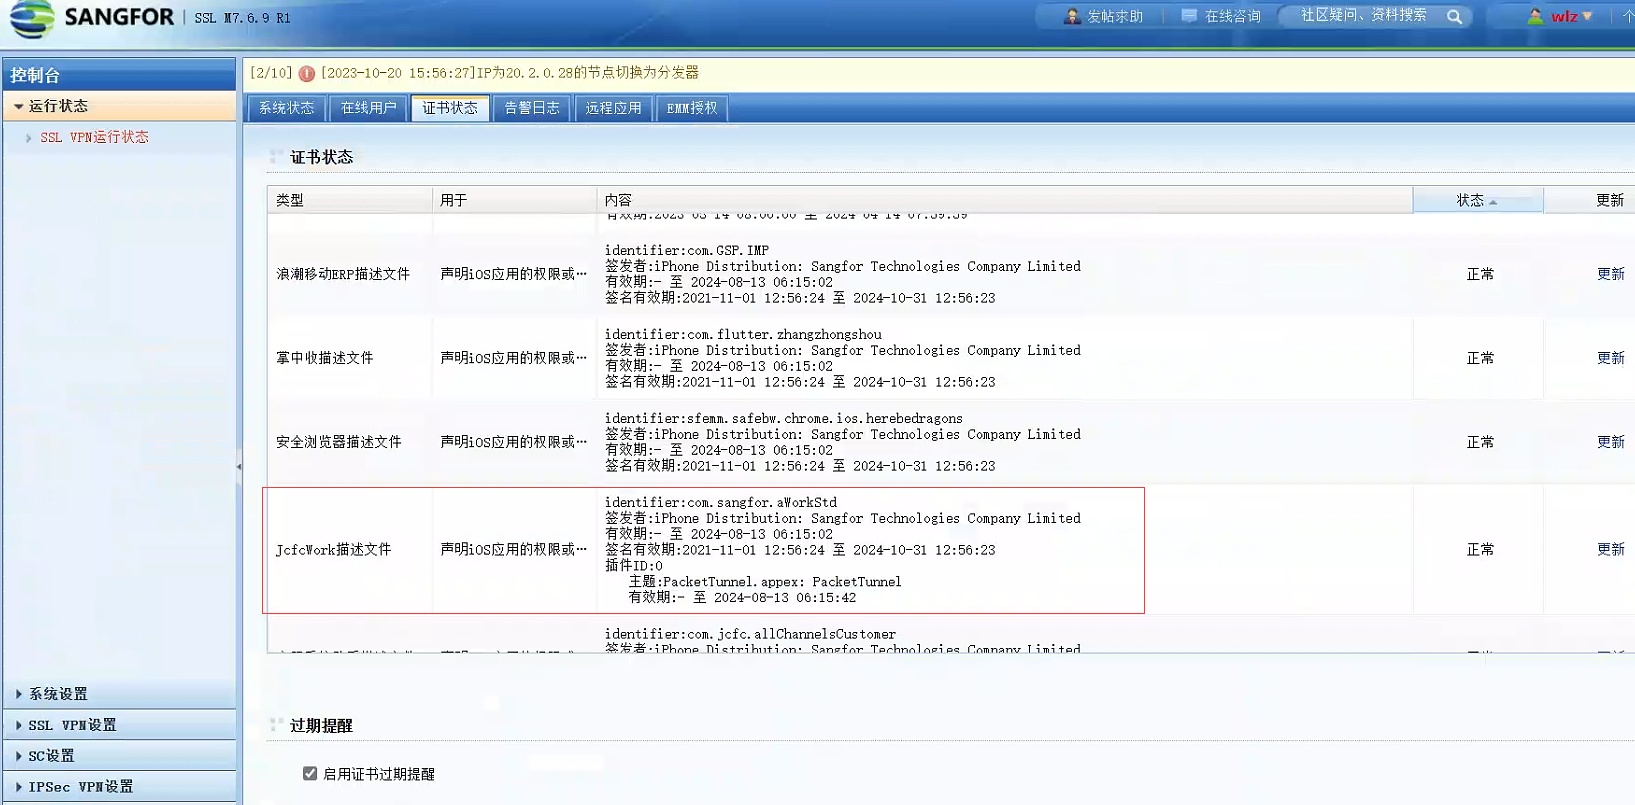Go to the EMM授权 tab
Screen dimensions: 1635x805
tap(692, 108)
